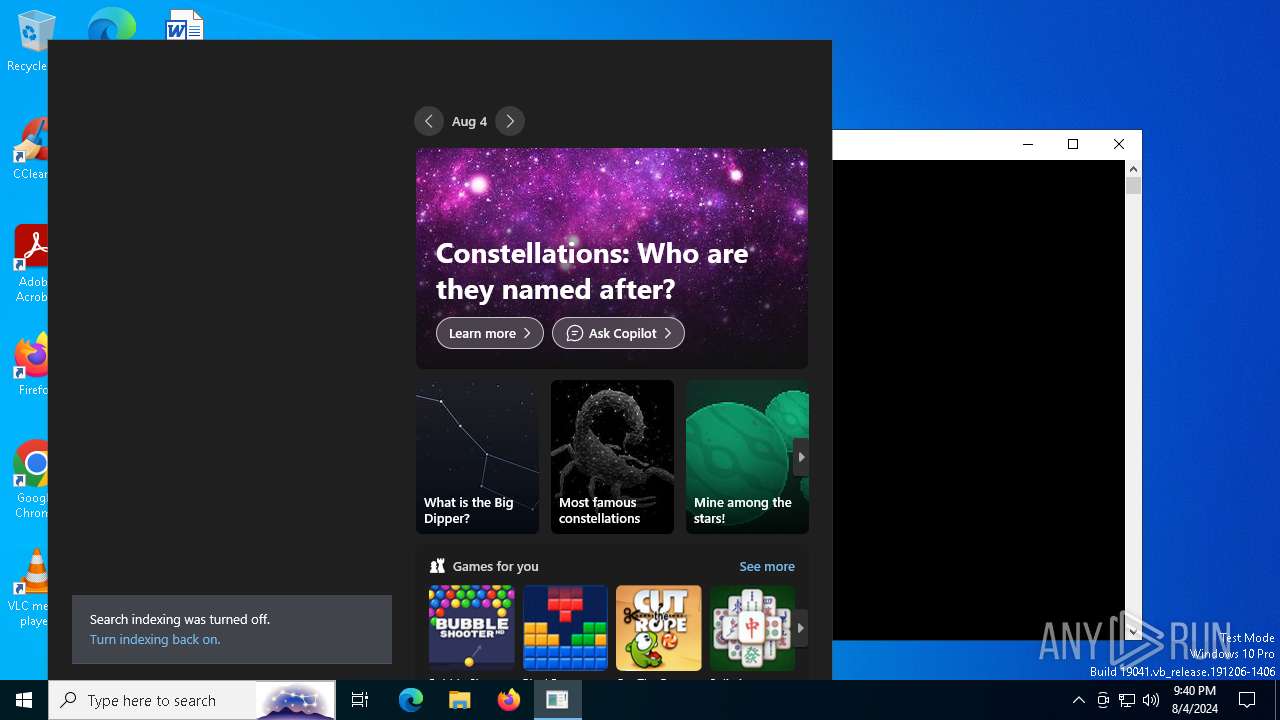Viewport: 1280px width, 720px height.
Task: Open network status tray icon
Action: click(1127, 700)
